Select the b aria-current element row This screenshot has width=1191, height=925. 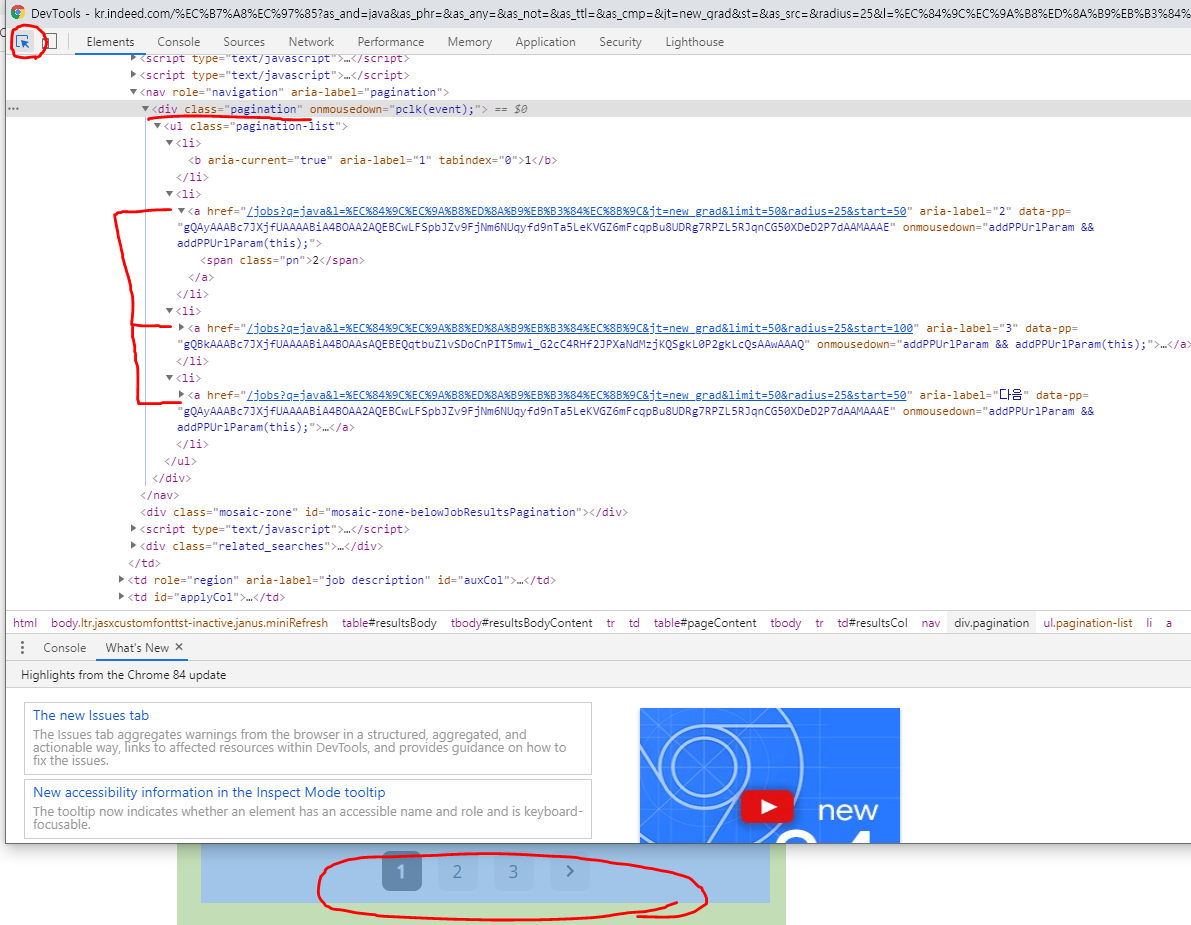[372, 160]
